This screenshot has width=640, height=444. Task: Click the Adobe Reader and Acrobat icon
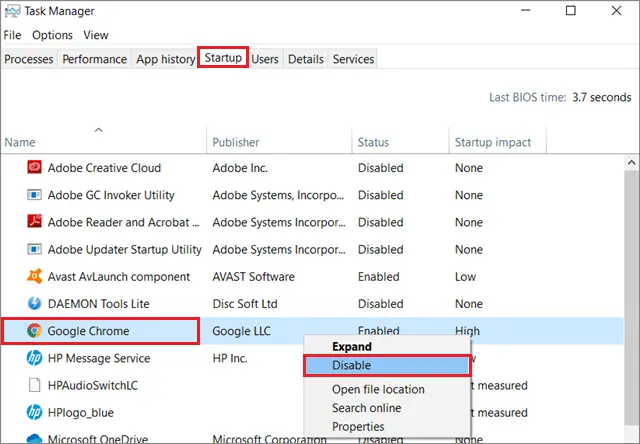tap(34, 222)
